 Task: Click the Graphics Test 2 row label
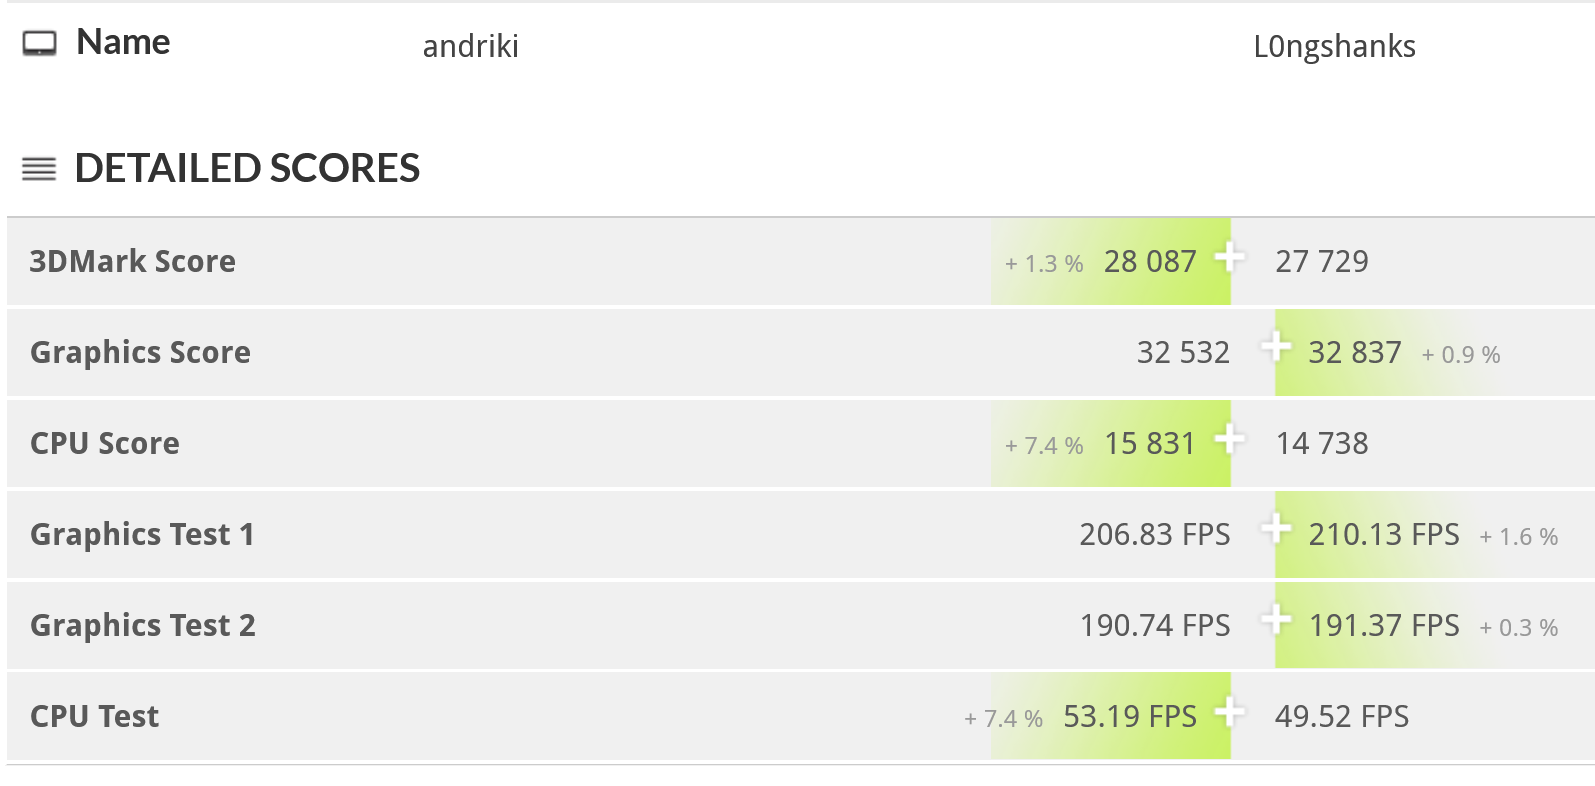[143, 625]
